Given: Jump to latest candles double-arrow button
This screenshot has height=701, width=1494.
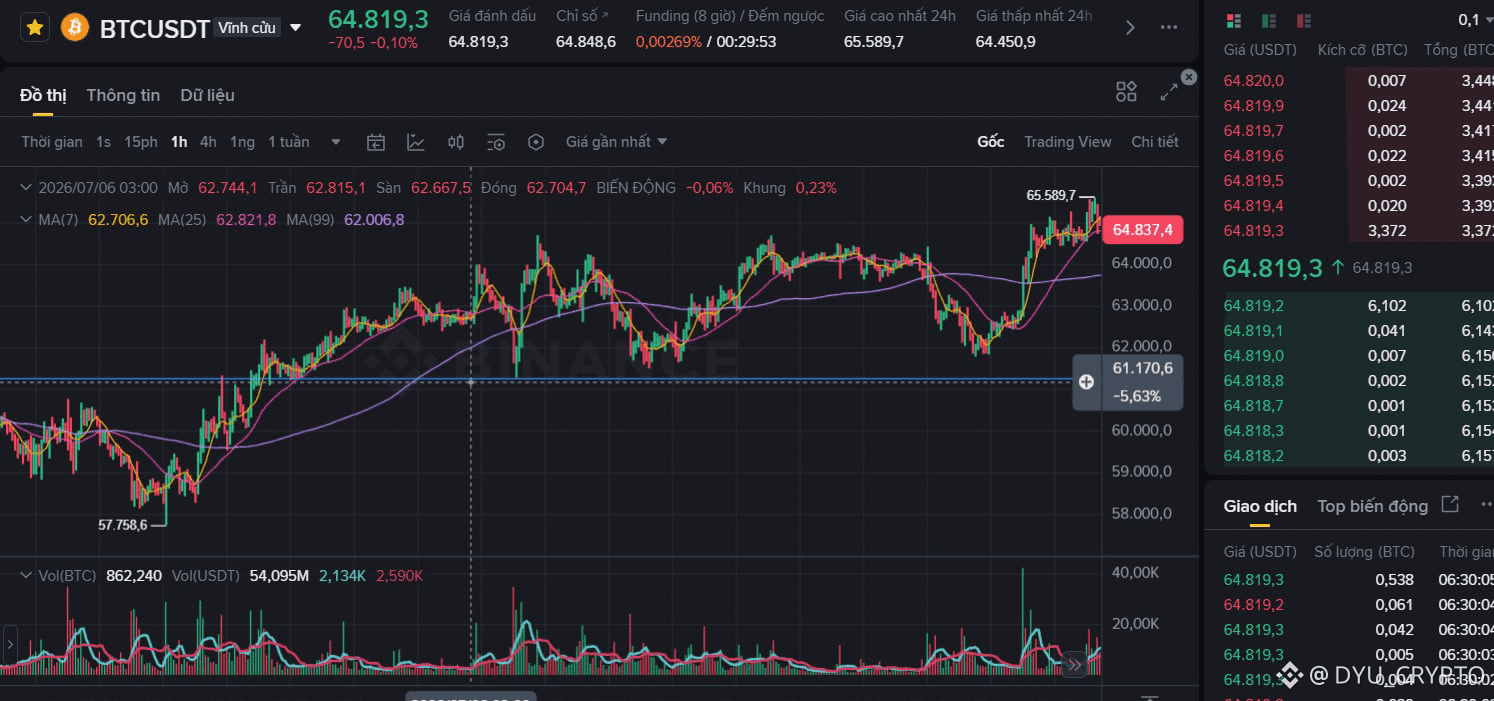Looking at the screenshot, I should pyautogui.click(x=1075, y=663).
